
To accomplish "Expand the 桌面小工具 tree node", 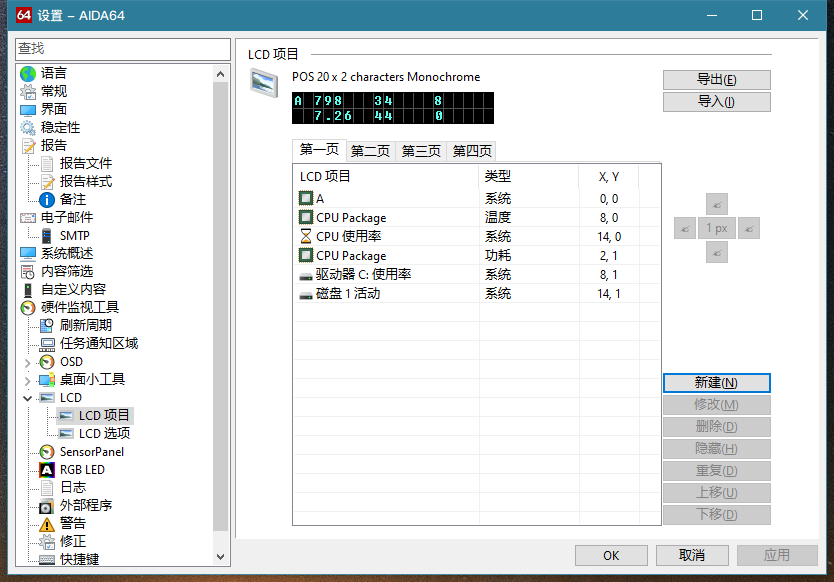I will point(28,380).
